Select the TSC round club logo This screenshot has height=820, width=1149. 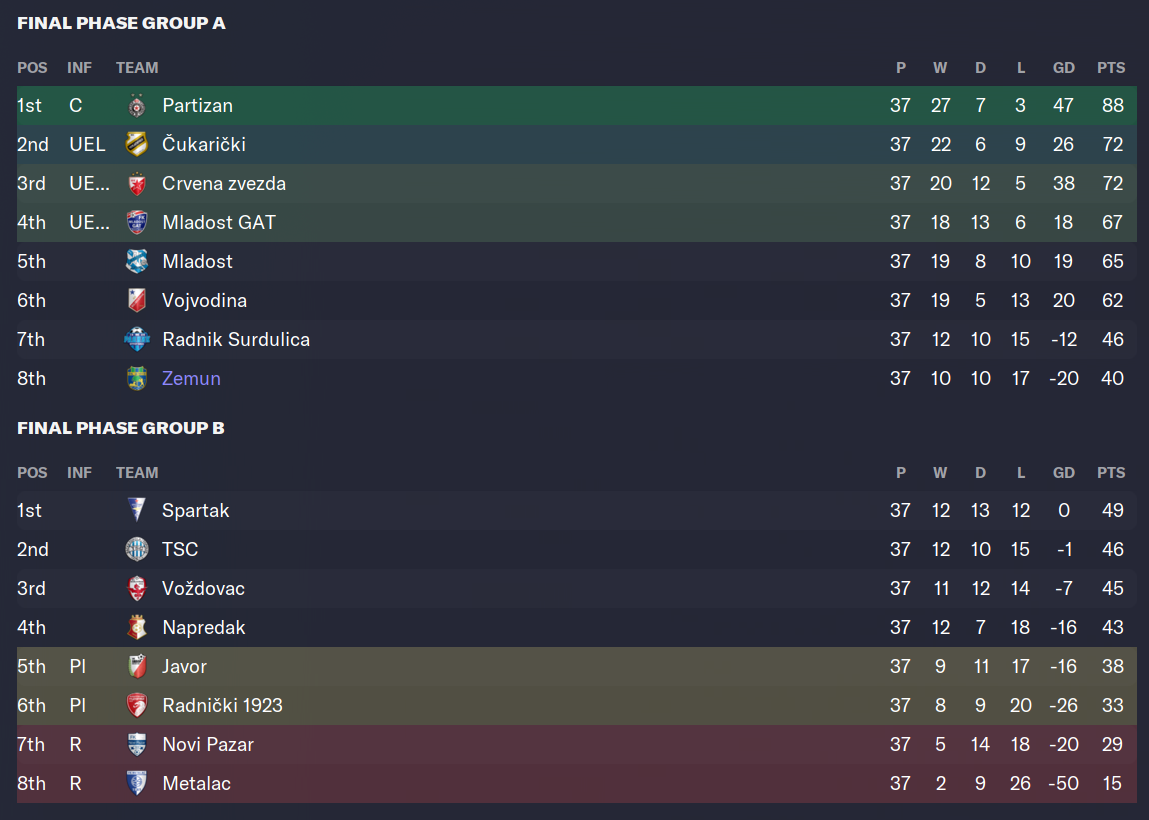(137, 549)
